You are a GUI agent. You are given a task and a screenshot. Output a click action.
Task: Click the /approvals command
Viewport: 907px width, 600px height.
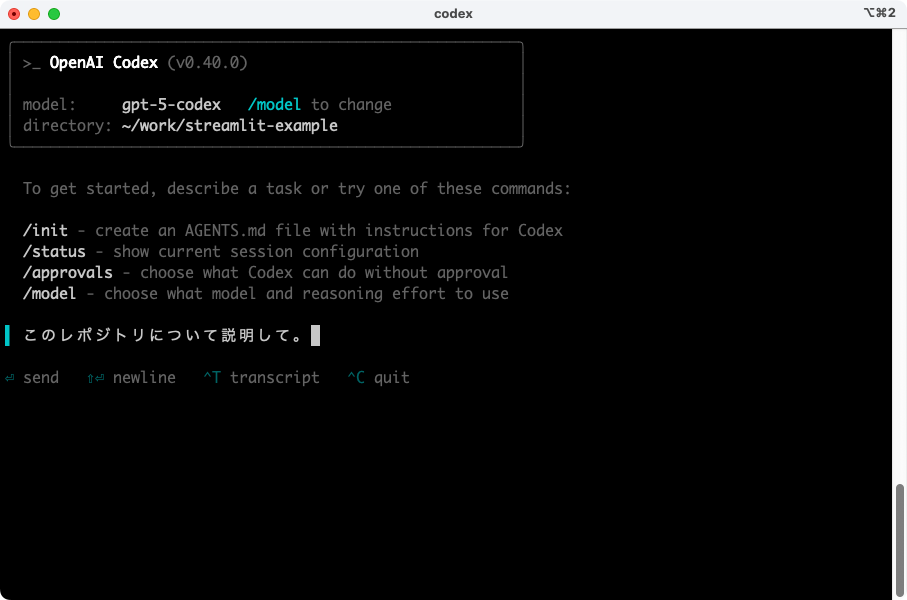click(68, 273)
